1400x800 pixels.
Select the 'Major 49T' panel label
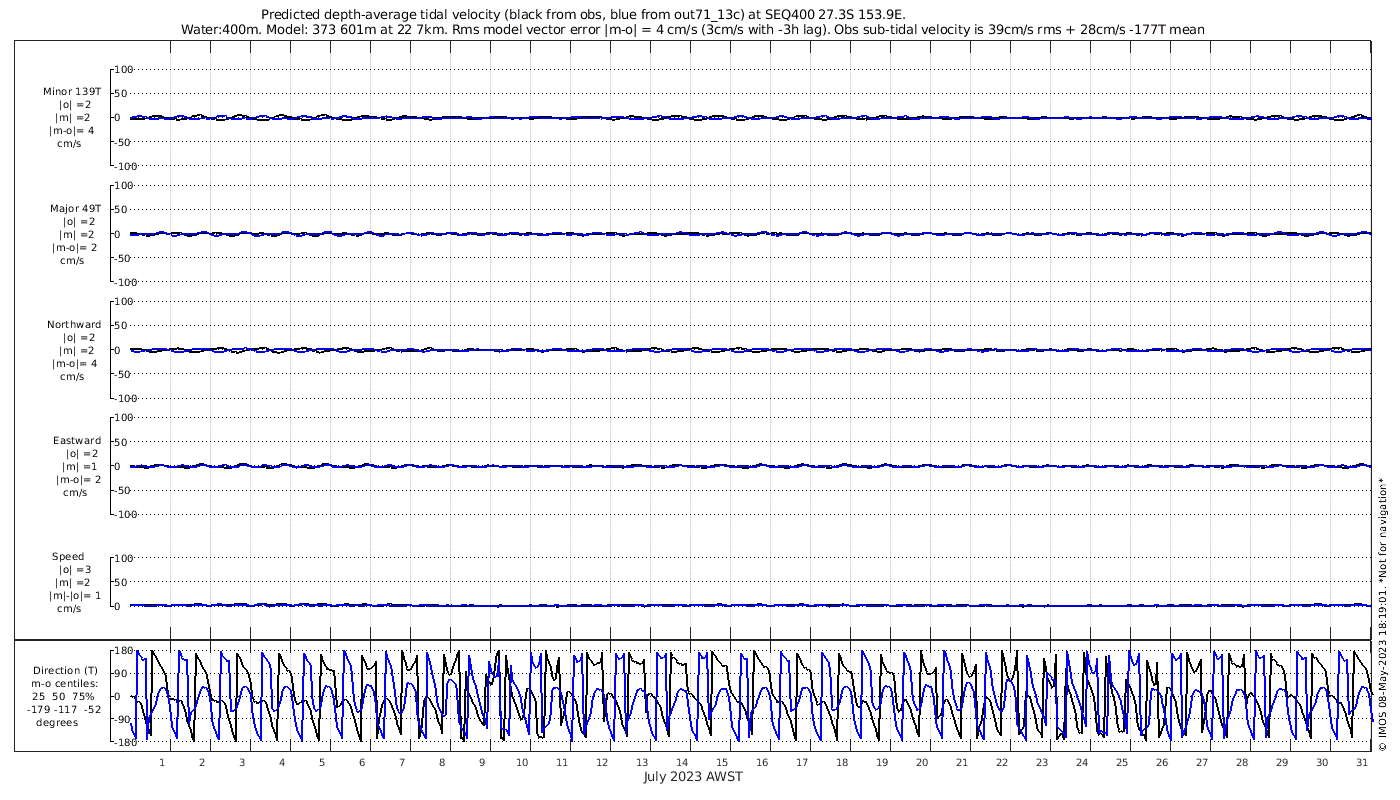[76, 209]
